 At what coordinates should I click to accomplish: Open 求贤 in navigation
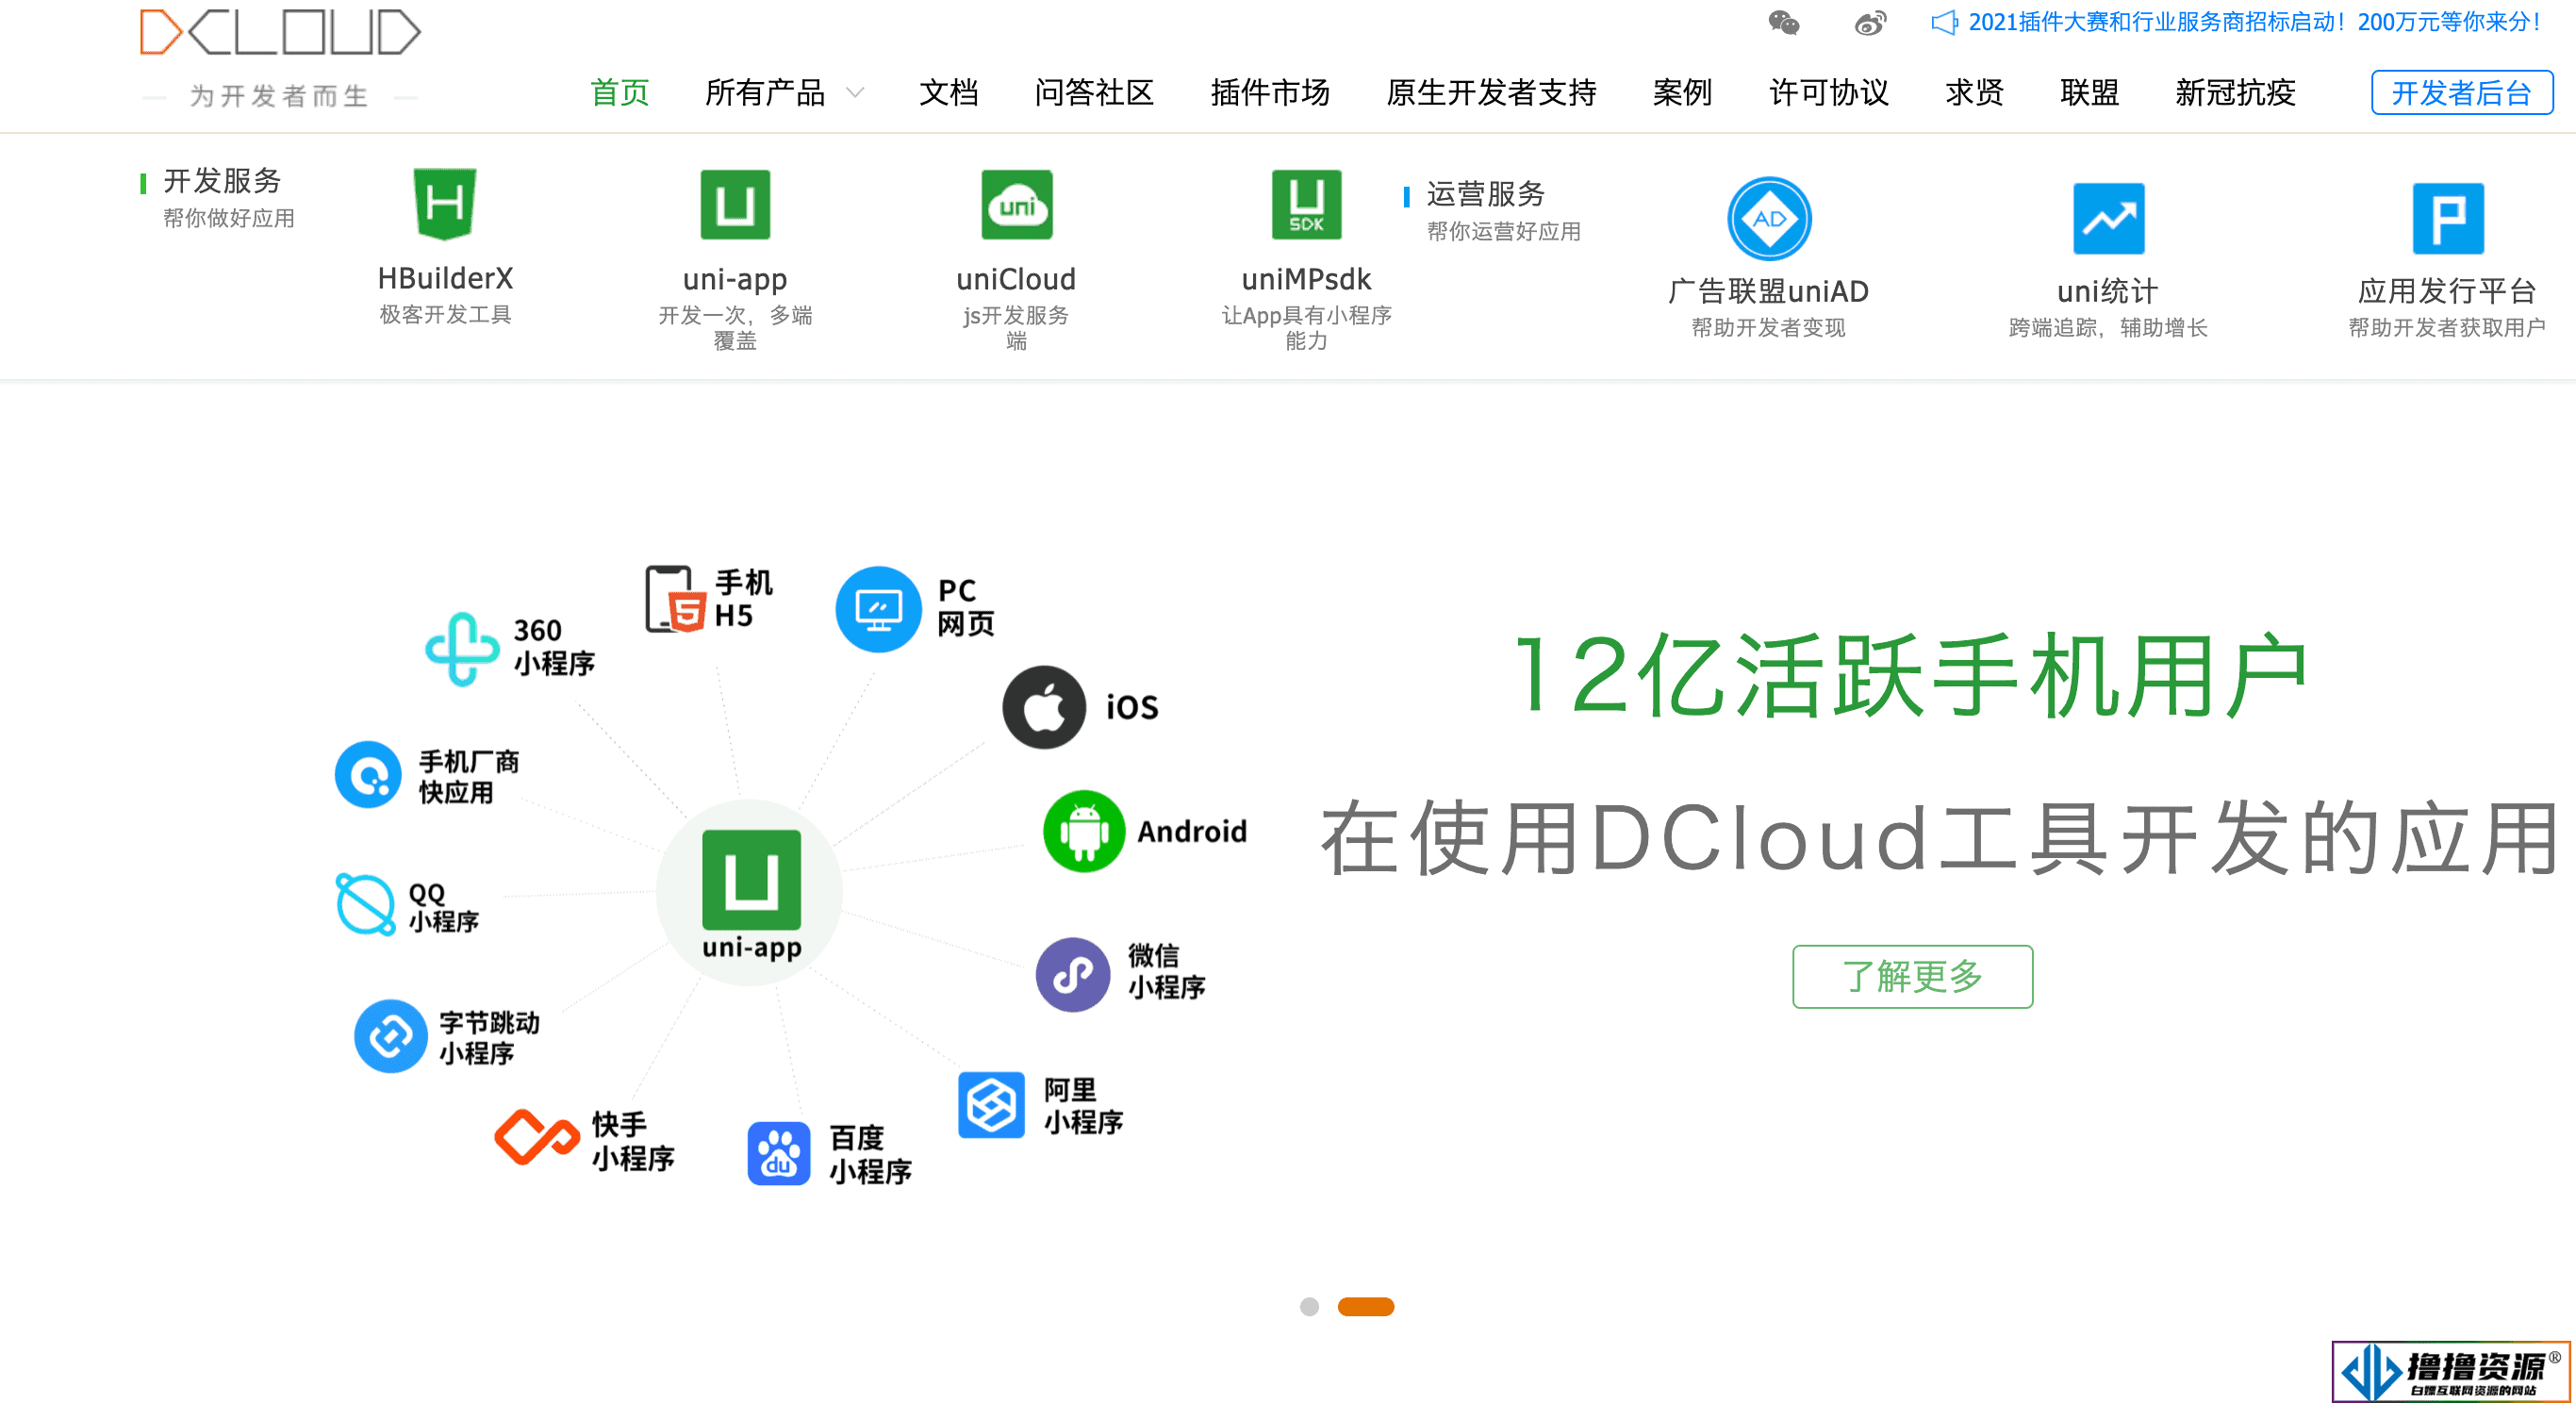click(1975, 93)
